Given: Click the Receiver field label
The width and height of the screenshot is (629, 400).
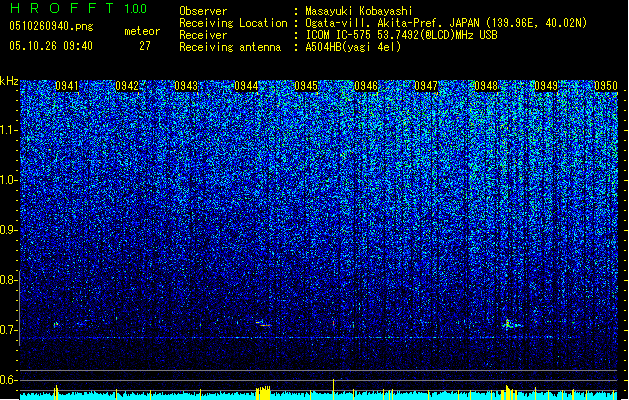Looking at the screenshot, I should 203,35.
